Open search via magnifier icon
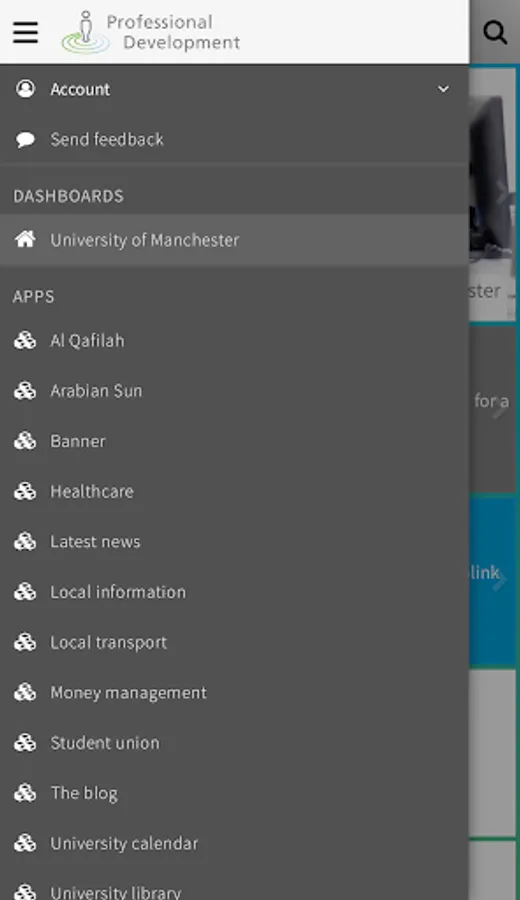This screenshot has height=900, width=520. [495, 32]
